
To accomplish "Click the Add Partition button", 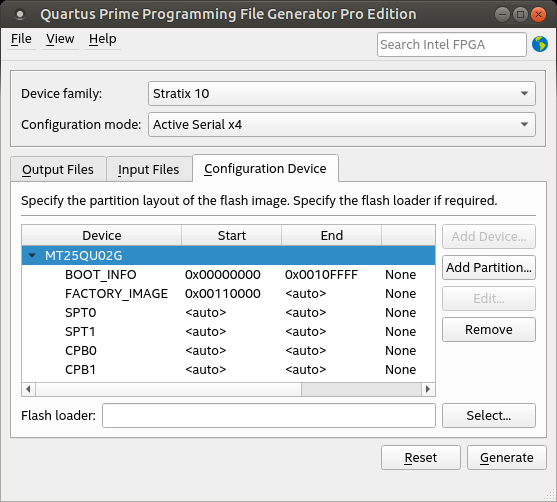I will tap(489, 268).
